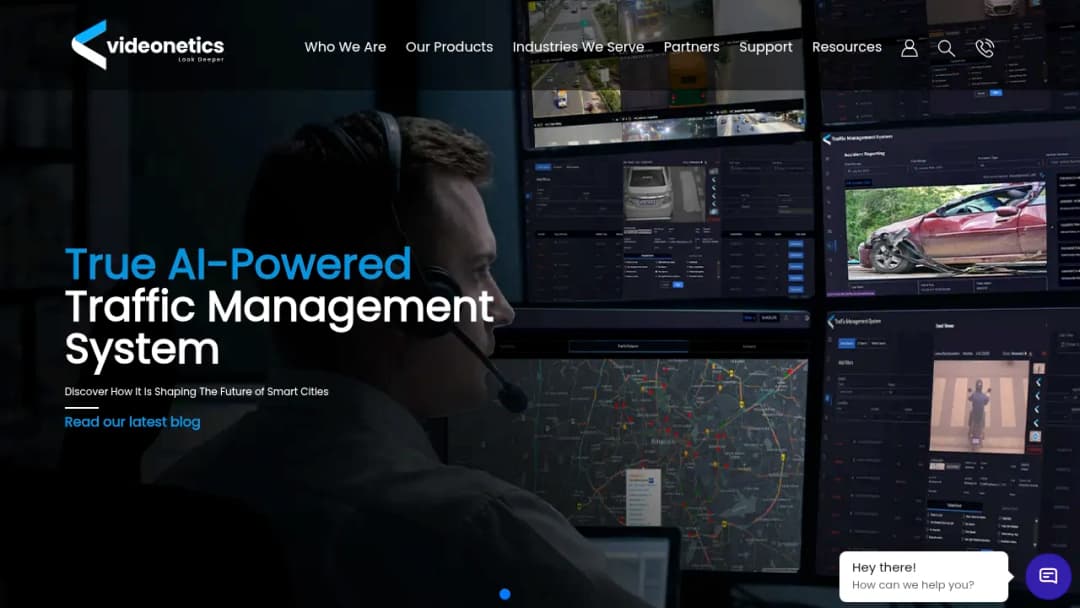Open the Support menu
Viewport: 1080px width, 608px height.
[766, 48]
